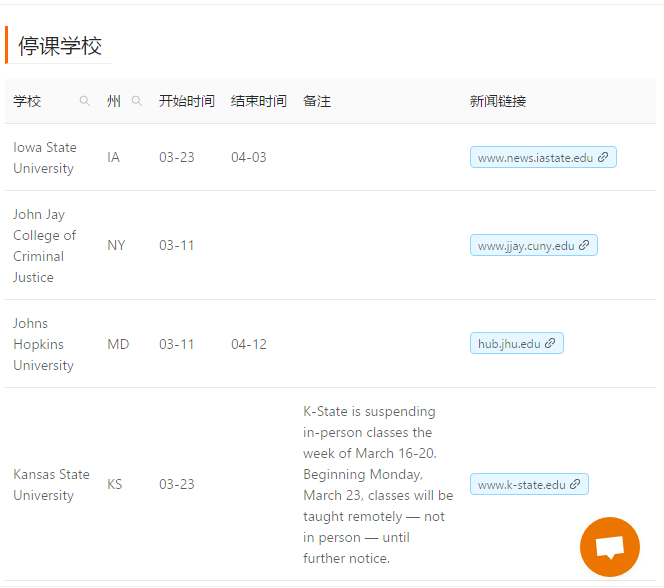664x588 pixels.
Task: Click the 新闻链接 column header
Action: pos(498,101)
